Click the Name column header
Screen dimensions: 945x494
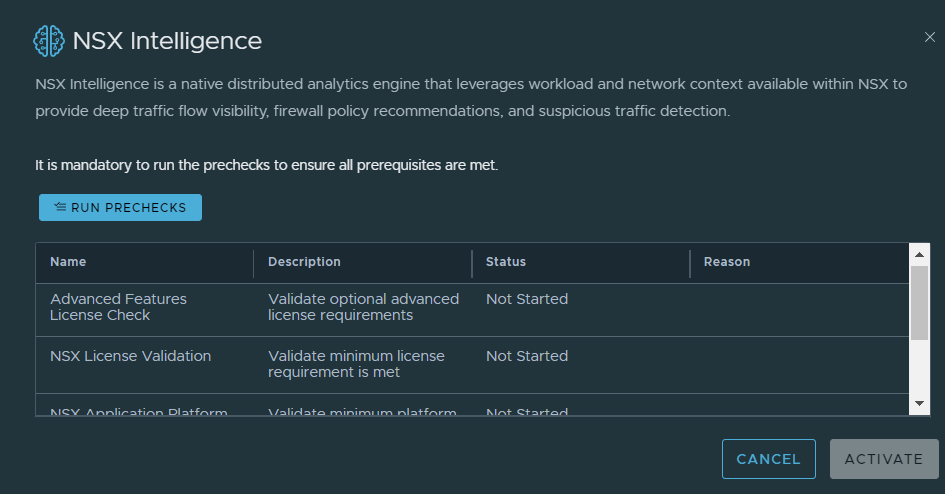point(68,261)
